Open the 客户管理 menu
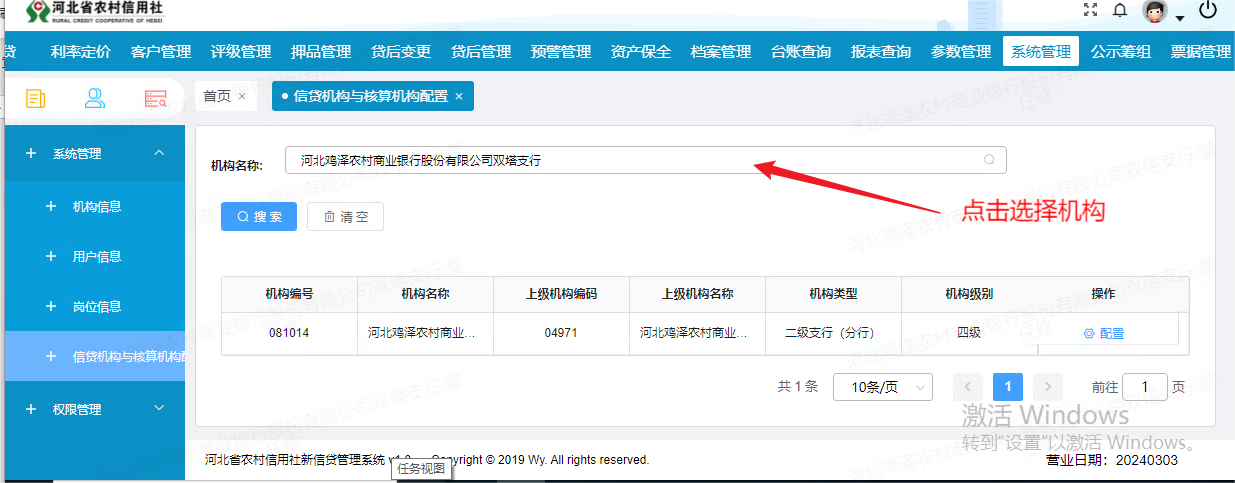This screenshot has height=483, width=1235. pyautogui.click(x=161, y=52)
